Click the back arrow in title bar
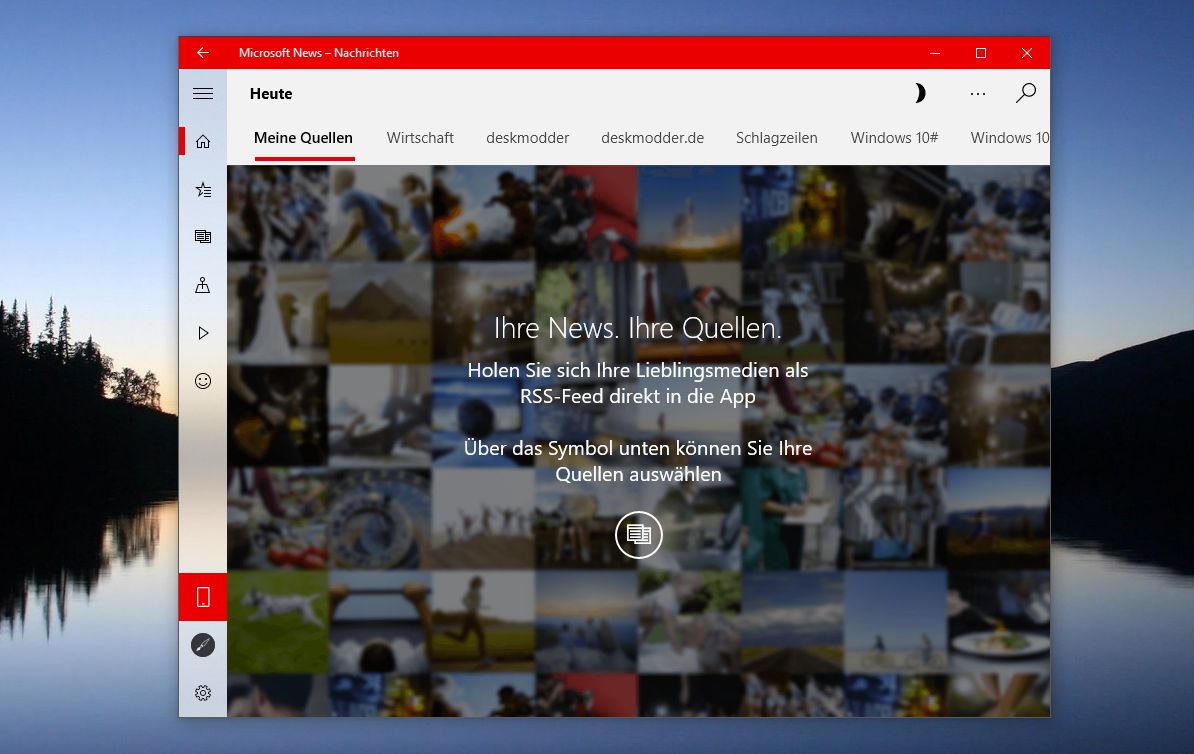 click(203, 53)
